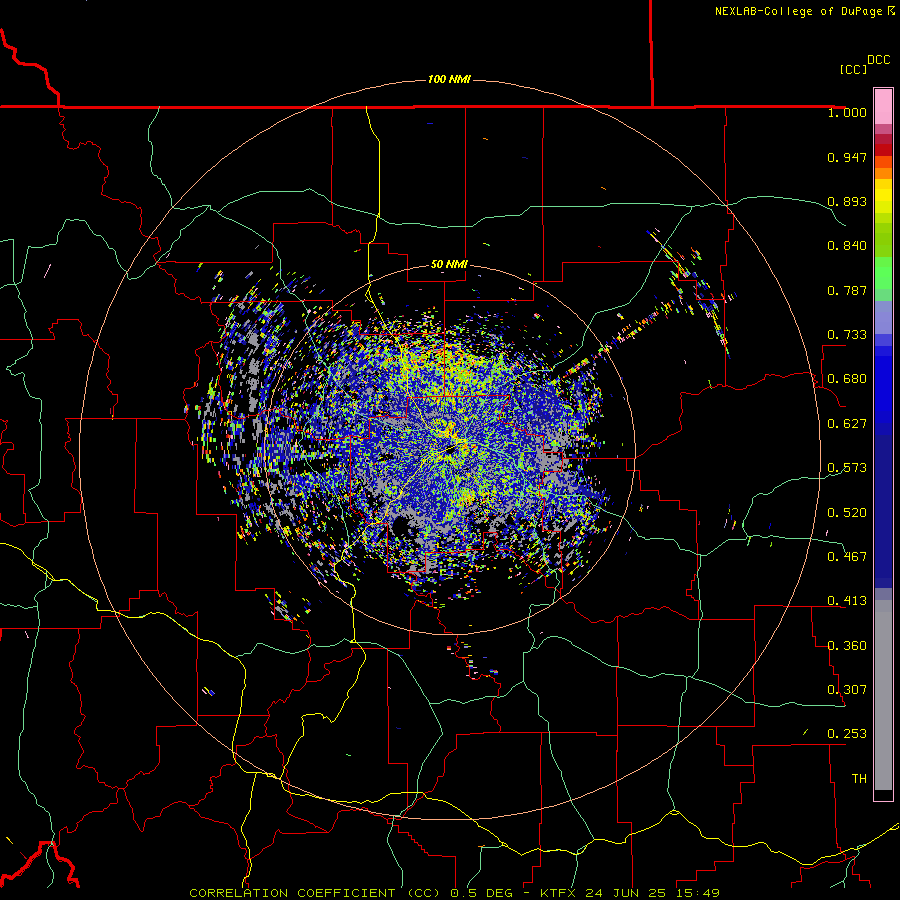
Task: Click the [CC] unit label
Action: coord(853,69)
